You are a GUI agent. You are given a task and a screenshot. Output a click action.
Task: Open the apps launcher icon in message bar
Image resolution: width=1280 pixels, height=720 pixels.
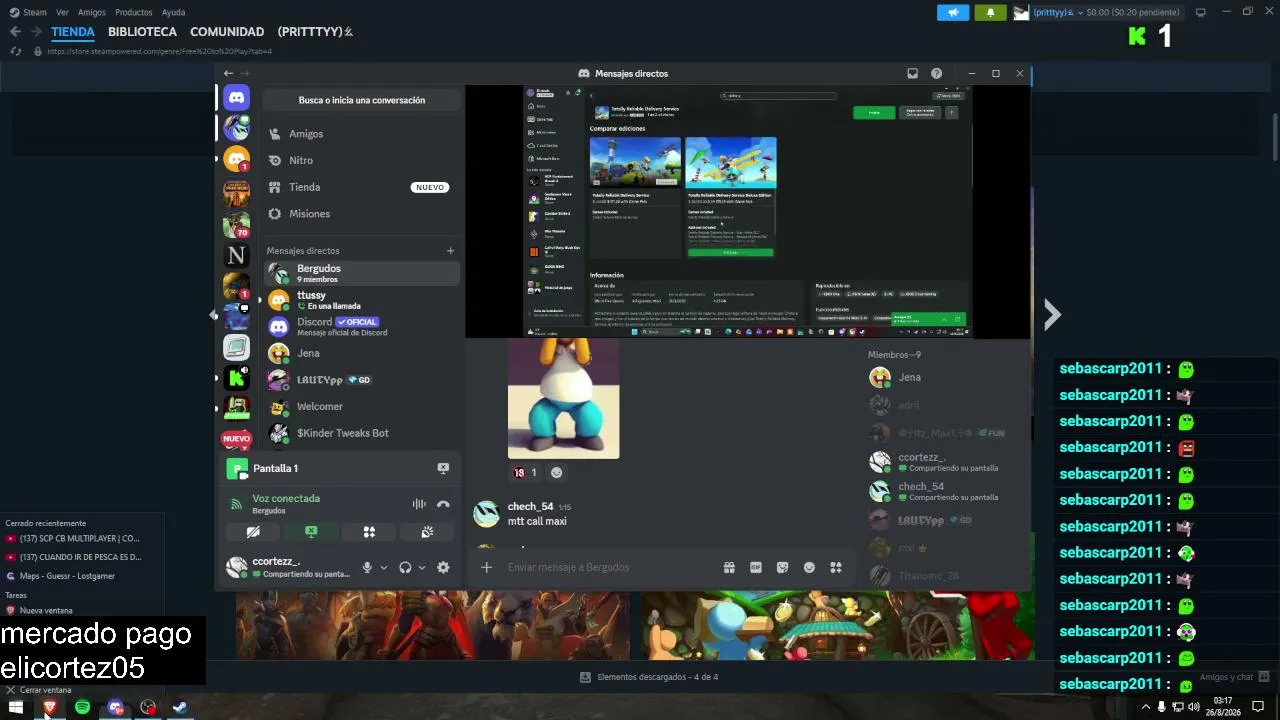(836, 567)
